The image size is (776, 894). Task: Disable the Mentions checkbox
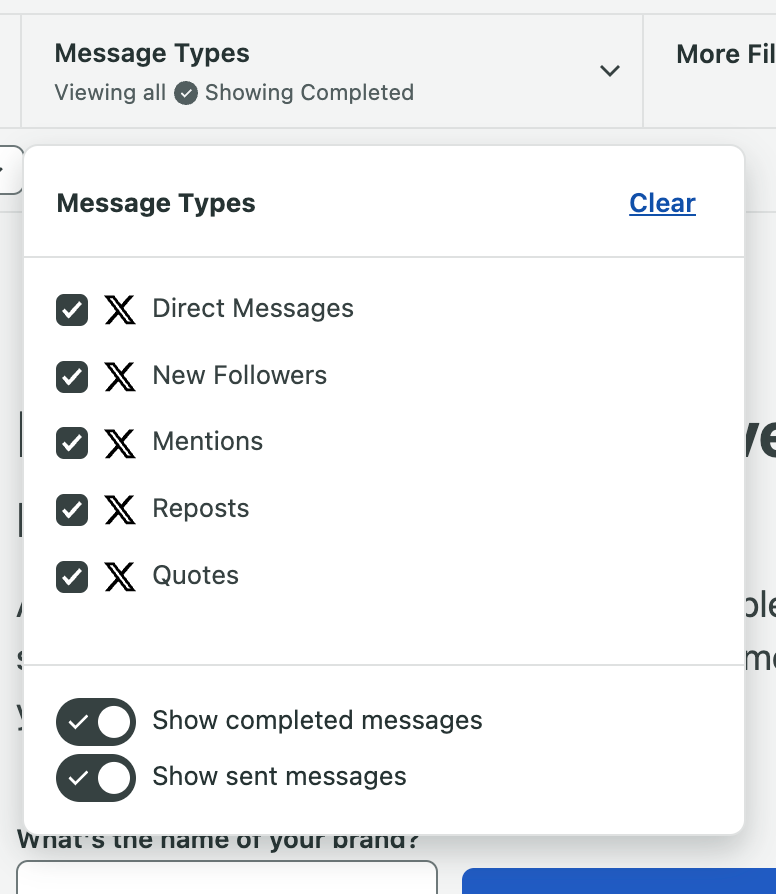(71, 443)
